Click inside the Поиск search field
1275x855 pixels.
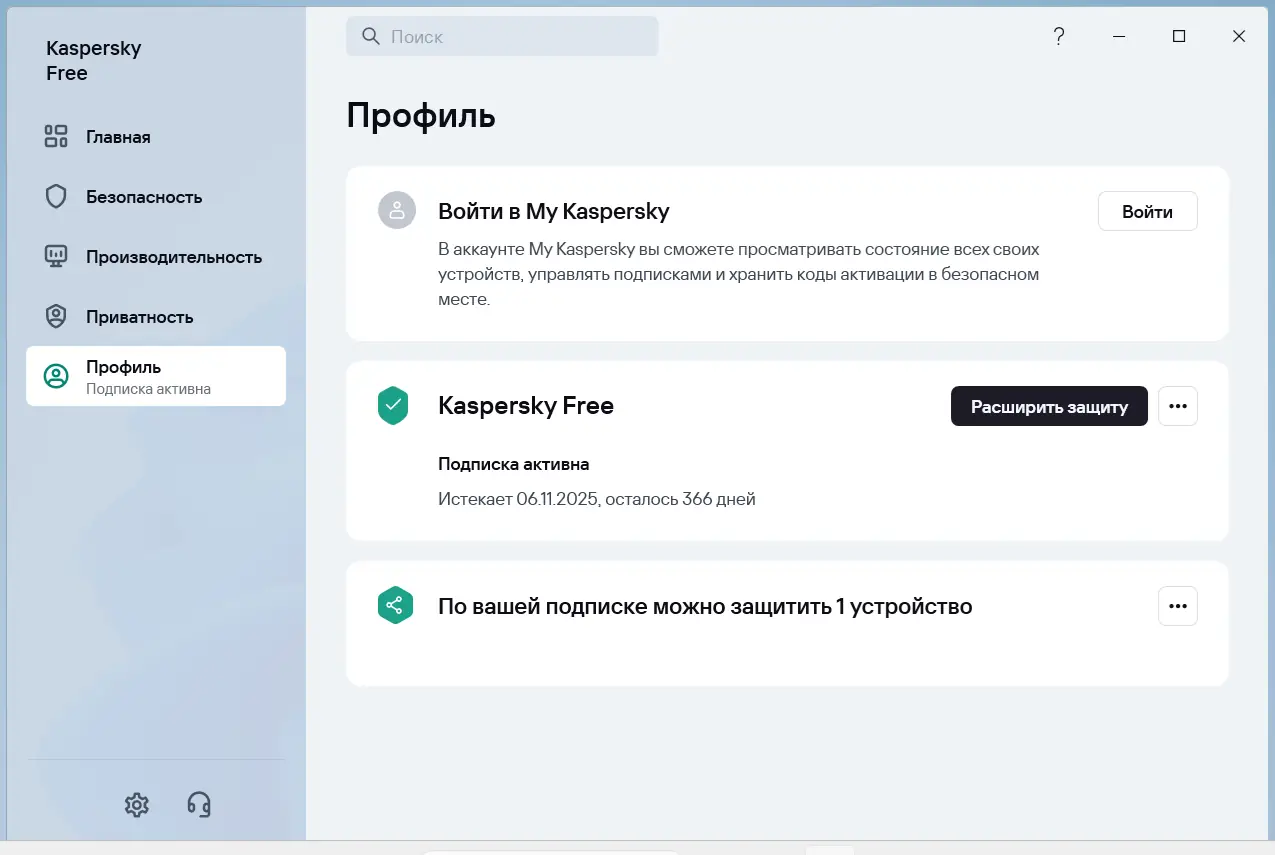[500, 36]
